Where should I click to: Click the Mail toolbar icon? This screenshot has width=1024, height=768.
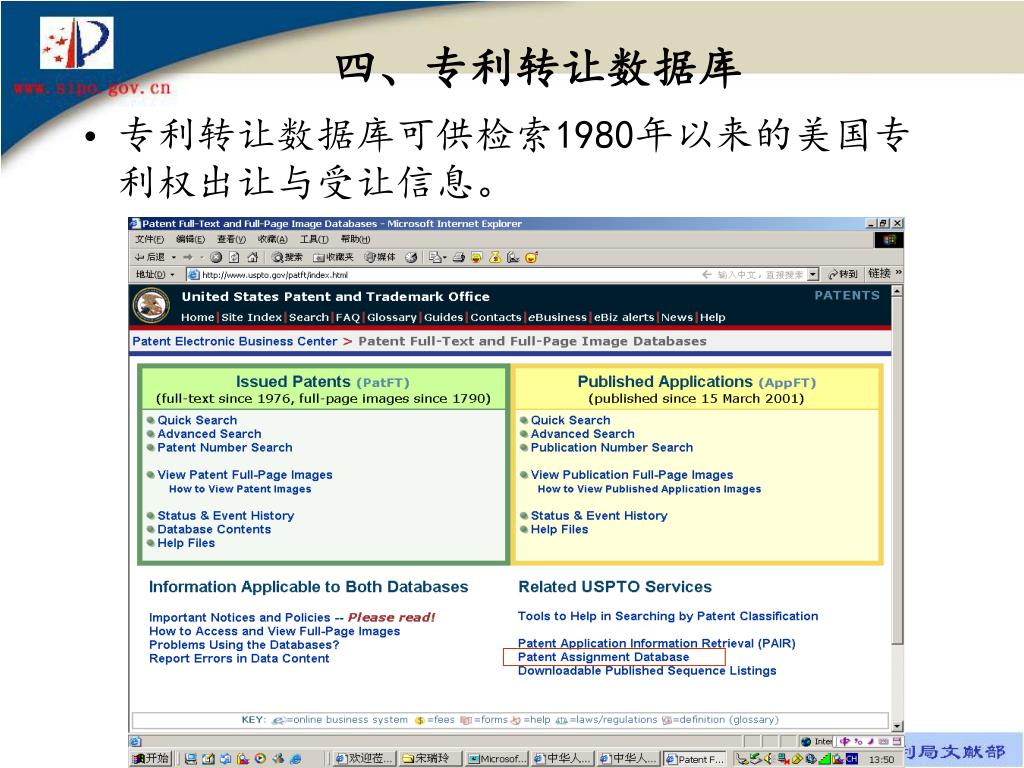435,257
